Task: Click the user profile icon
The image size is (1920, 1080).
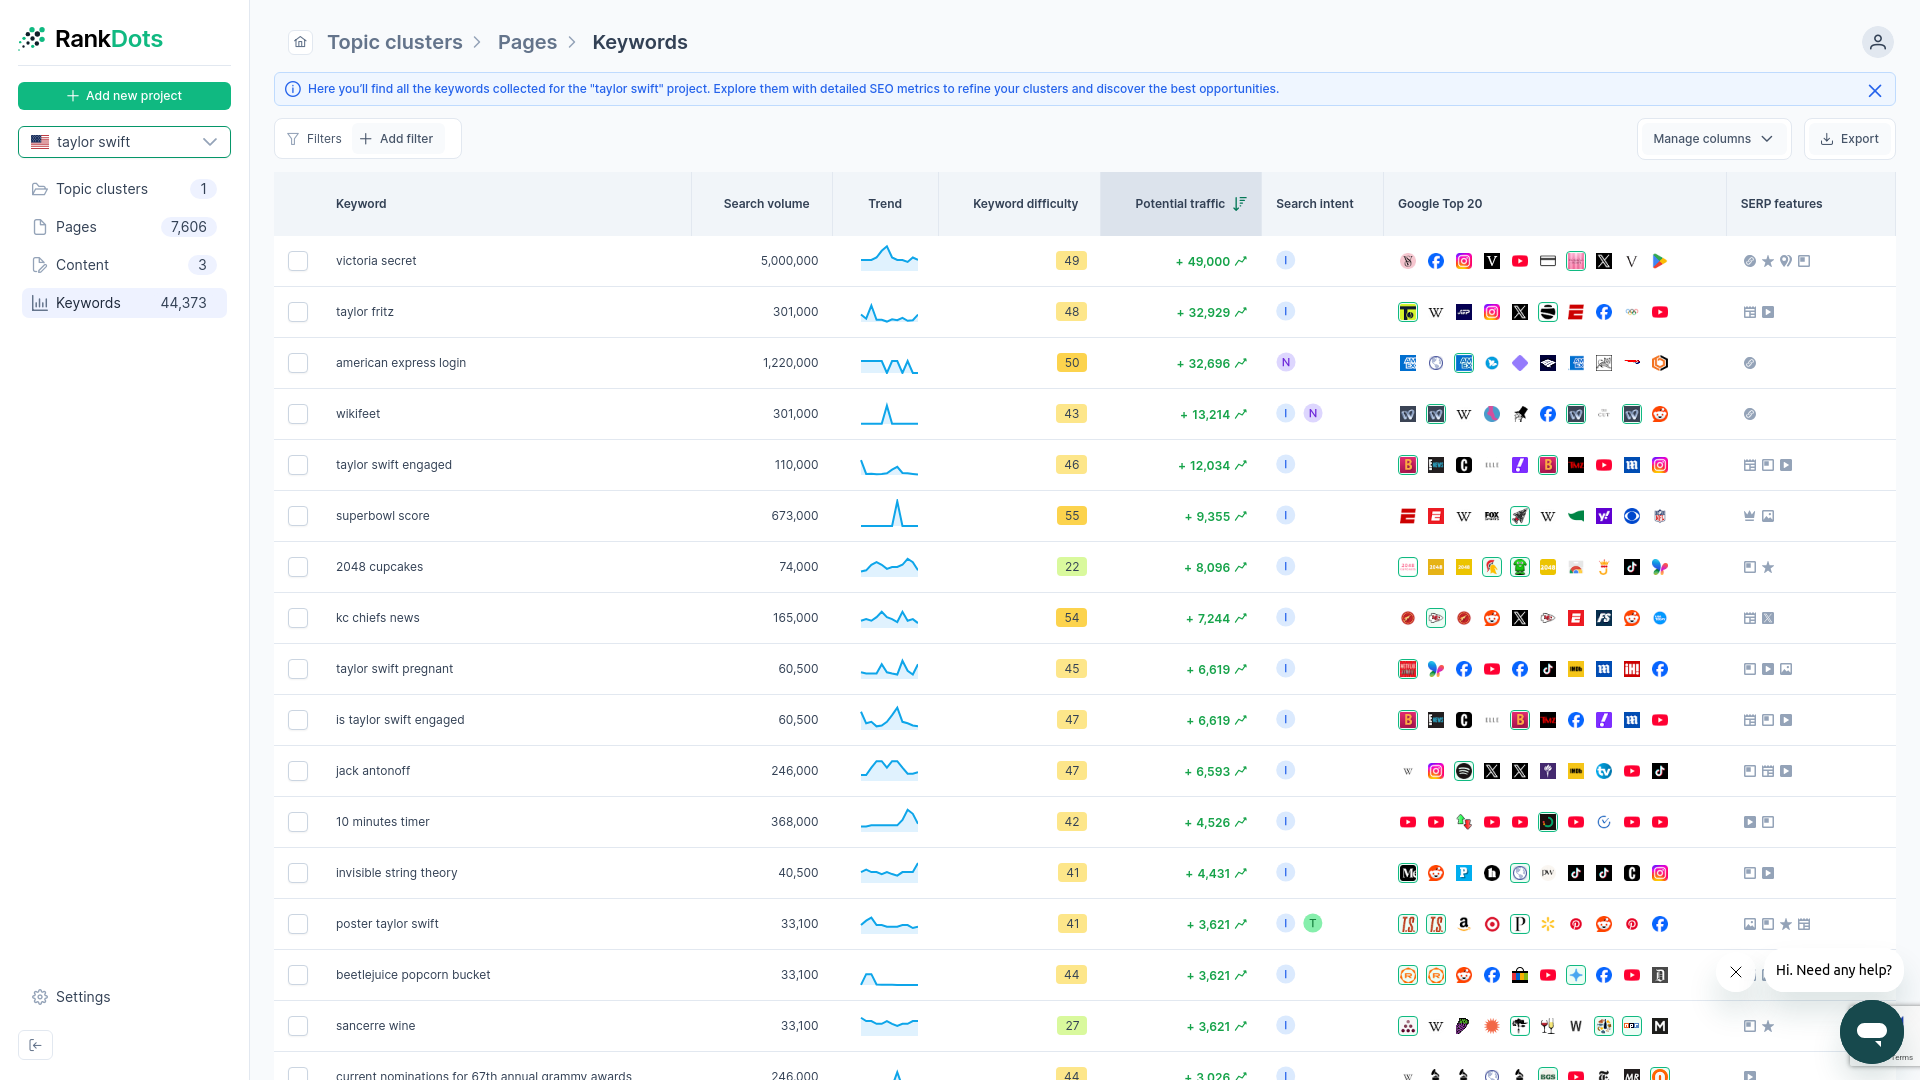Action: 1877,42
